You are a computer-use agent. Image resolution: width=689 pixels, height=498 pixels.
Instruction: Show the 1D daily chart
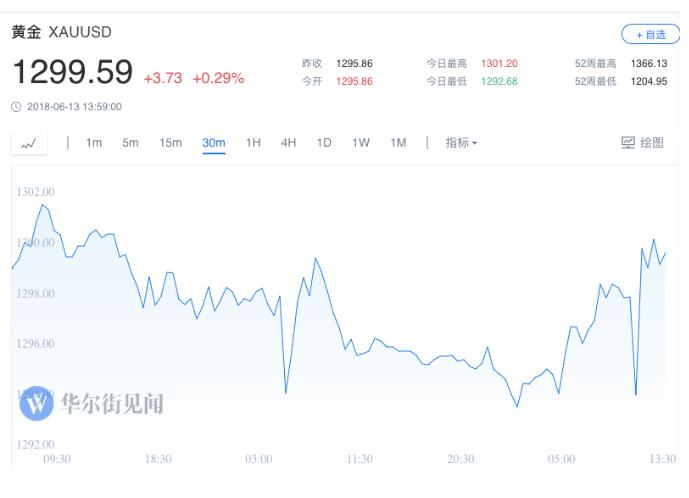324,143
